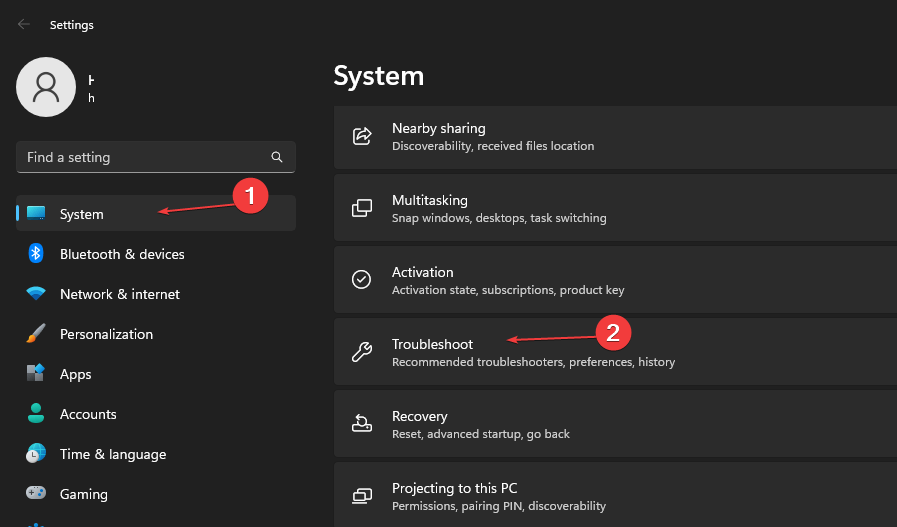The image size is (897, 527).
Task: Click the Troubleshoot wrench icon
Action: pyautogui.click(x=362, y=352)
